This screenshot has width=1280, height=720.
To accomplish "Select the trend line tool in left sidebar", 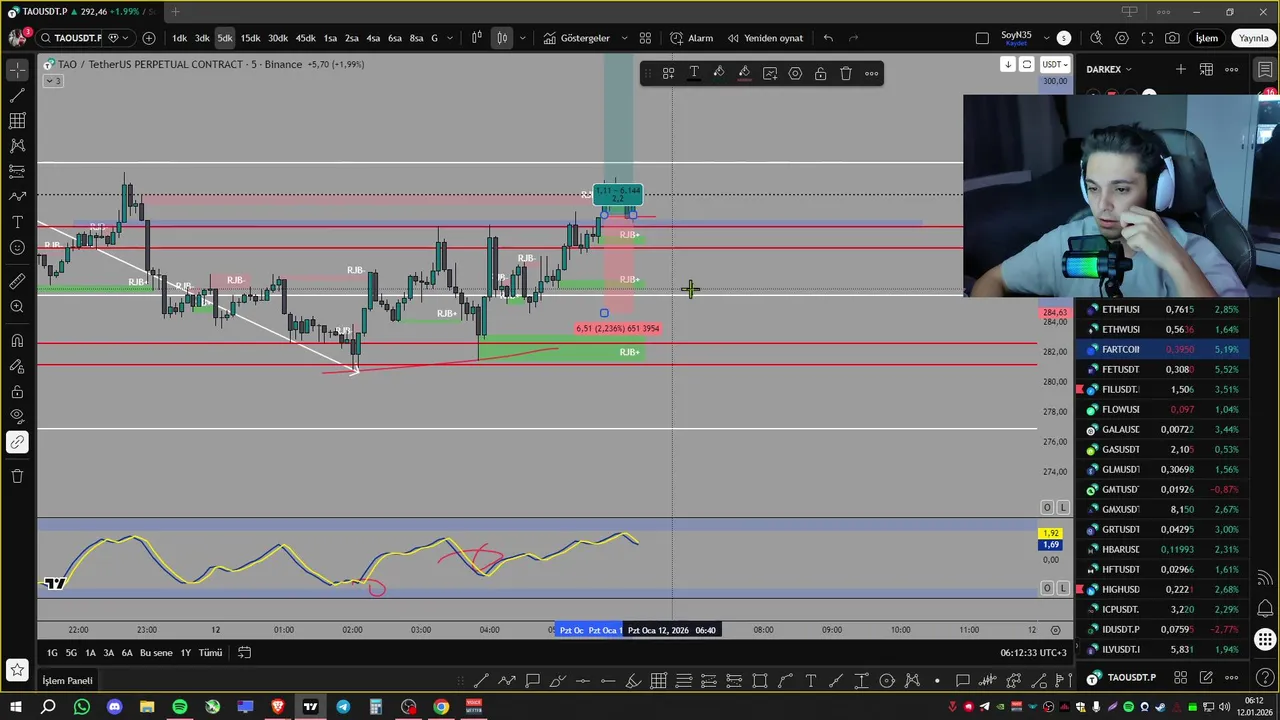I will 17,95.
